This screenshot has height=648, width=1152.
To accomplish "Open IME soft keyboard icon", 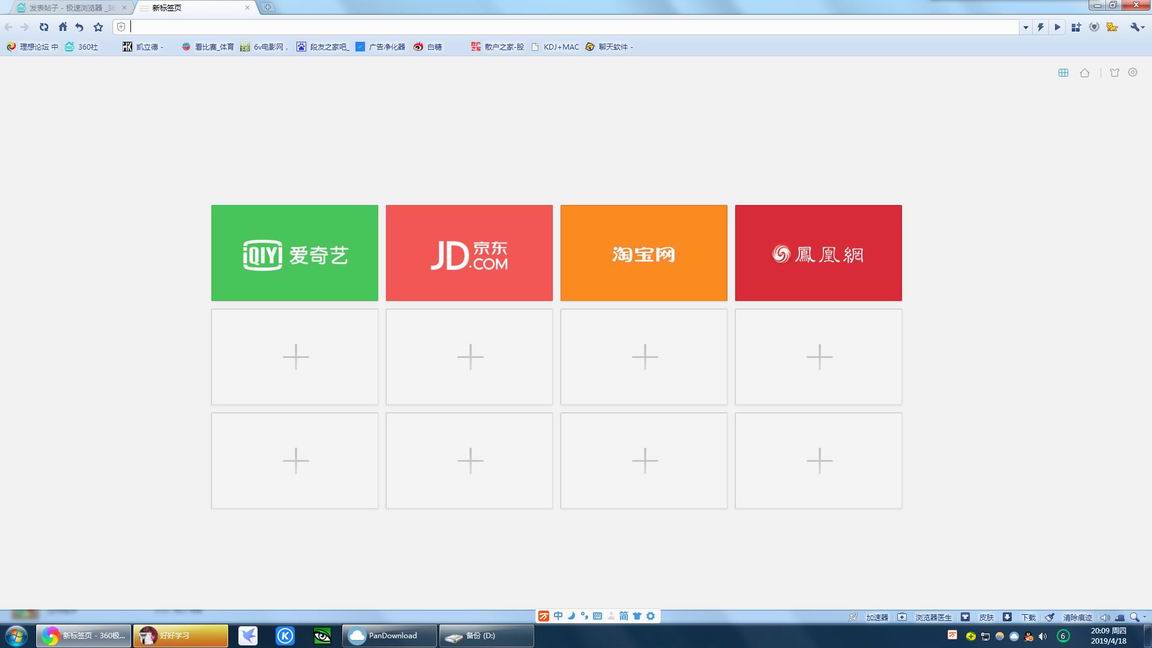I will (x=597, y=616).
